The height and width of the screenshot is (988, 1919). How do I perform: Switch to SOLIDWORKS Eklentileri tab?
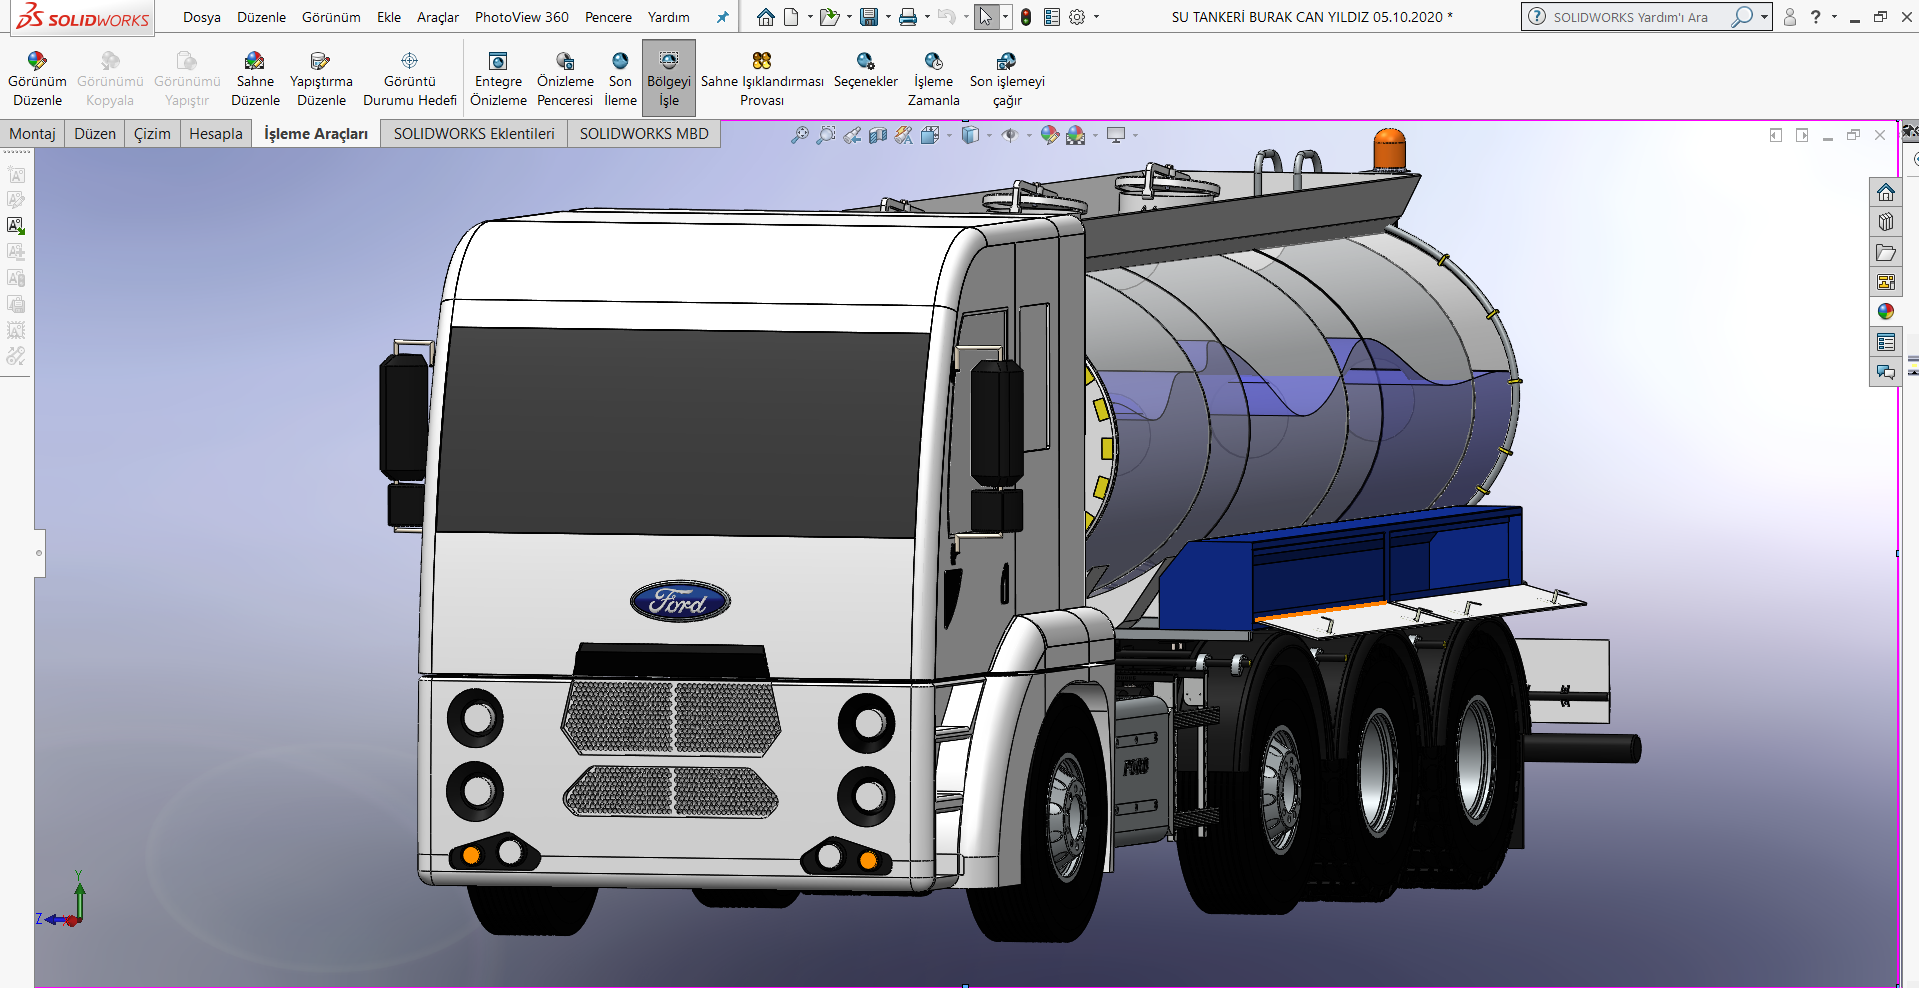[x=474, y=134]
